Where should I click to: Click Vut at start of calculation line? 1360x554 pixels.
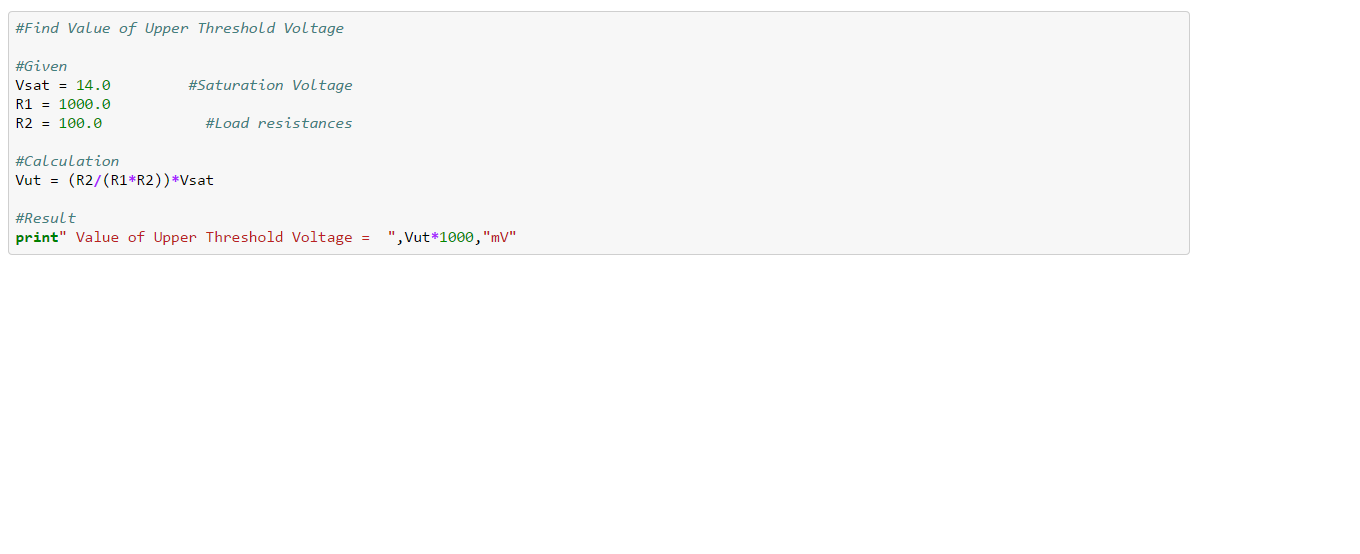28,180
